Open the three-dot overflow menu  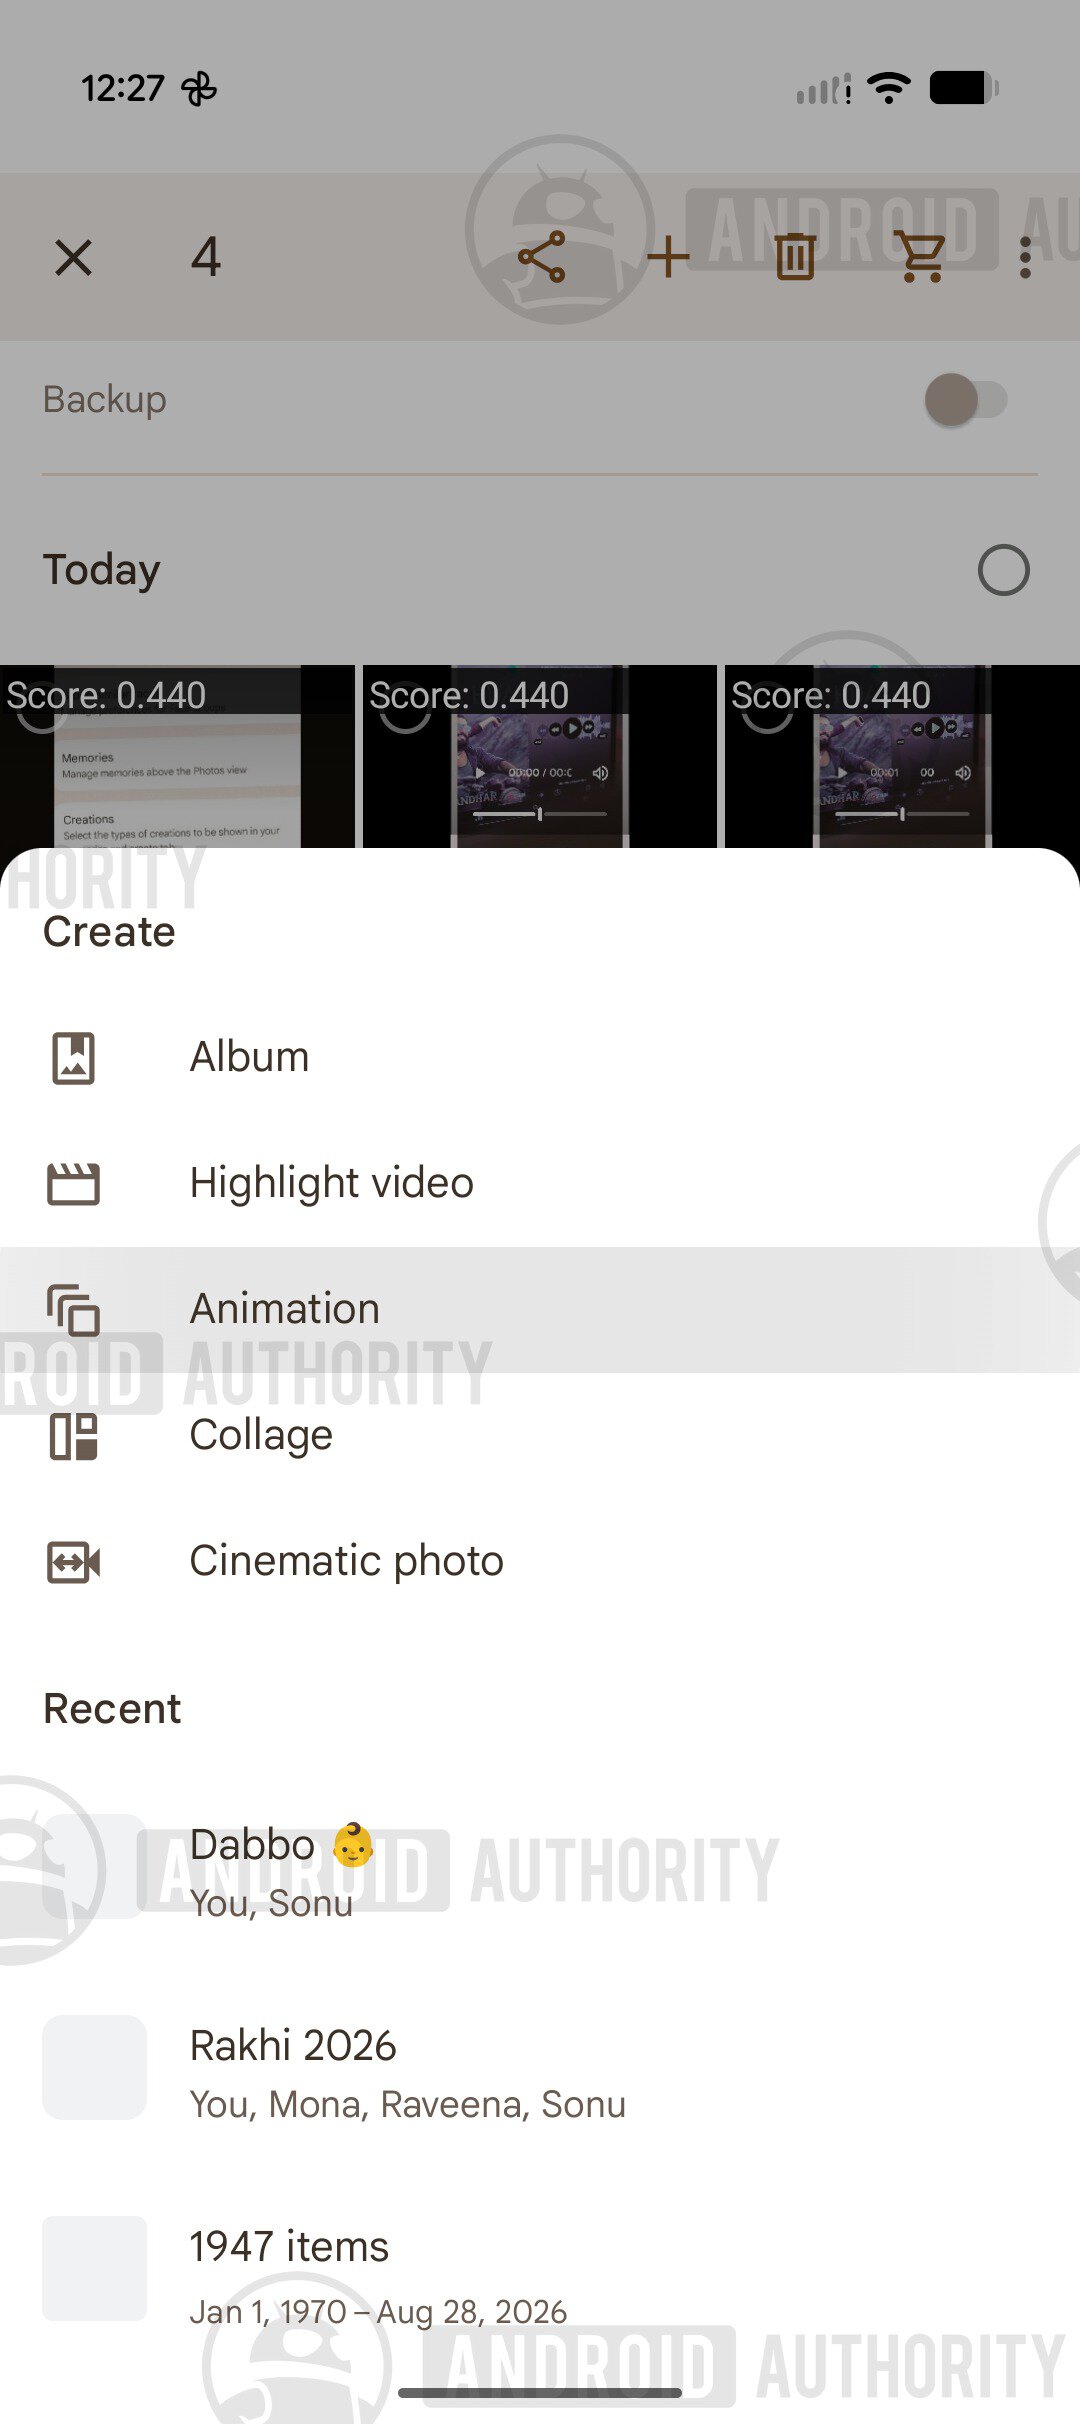pos(1025,257)
